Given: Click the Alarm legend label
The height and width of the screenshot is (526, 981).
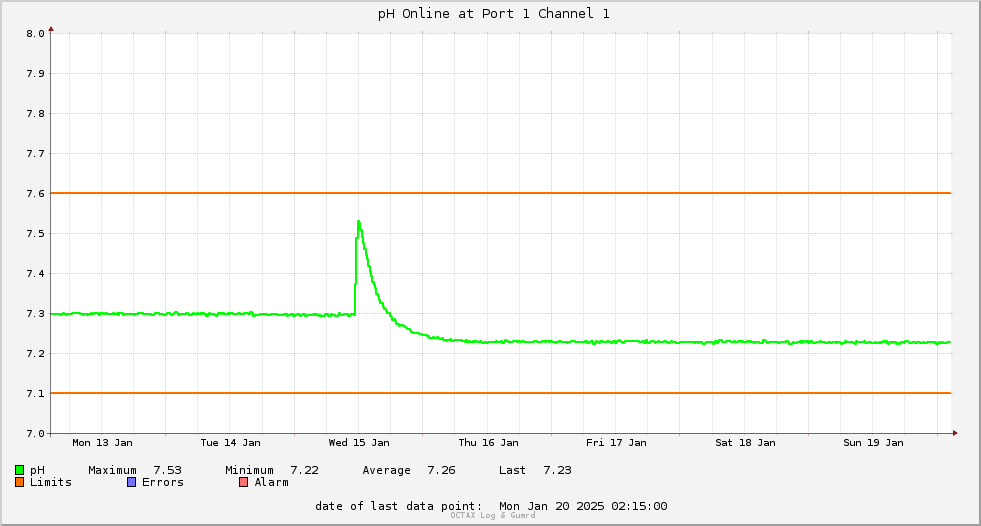Looking at the screenshot, I should click(x=272, y=482).
